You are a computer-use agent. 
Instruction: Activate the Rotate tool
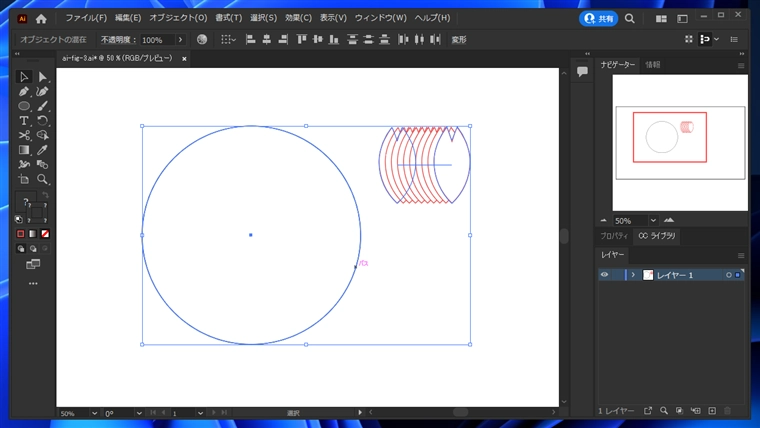(43, 121)
